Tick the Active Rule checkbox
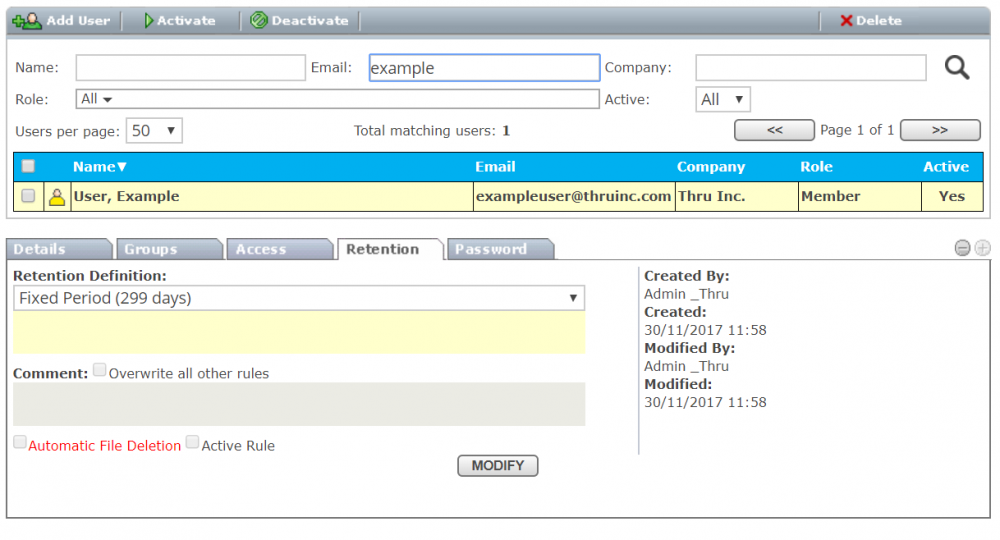1000x540 pixels. (x=193, y=443)
